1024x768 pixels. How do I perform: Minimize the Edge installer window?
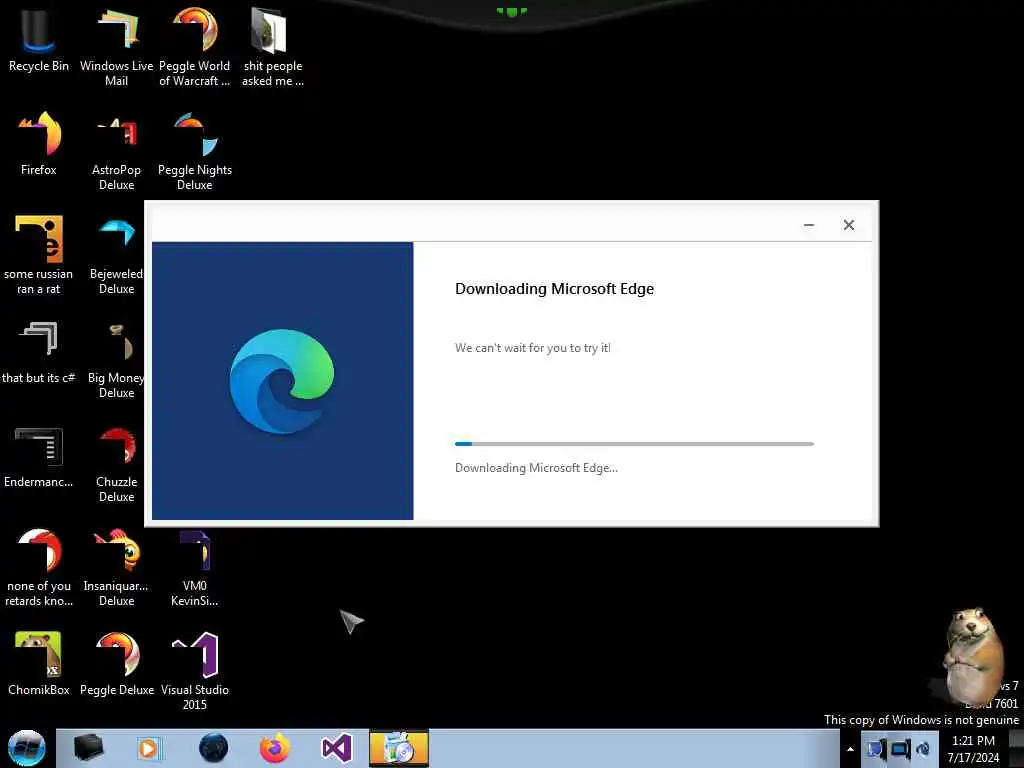click(808, 225)
